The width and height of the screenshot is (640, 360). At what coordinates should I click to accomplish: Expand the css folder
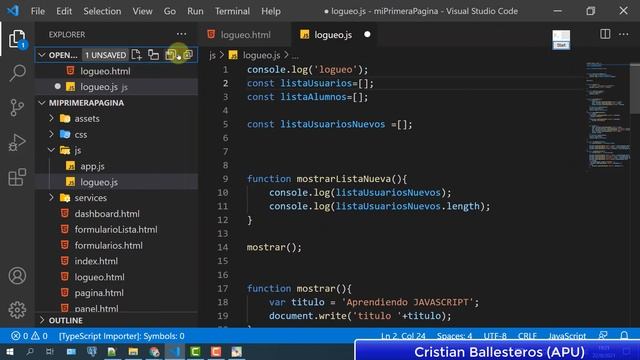pos(51,134)
